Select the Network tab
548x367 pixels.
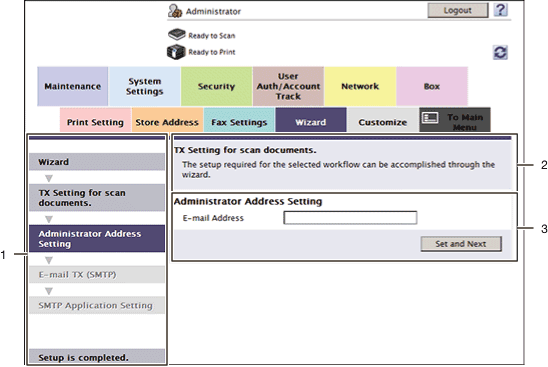point(360,86)
